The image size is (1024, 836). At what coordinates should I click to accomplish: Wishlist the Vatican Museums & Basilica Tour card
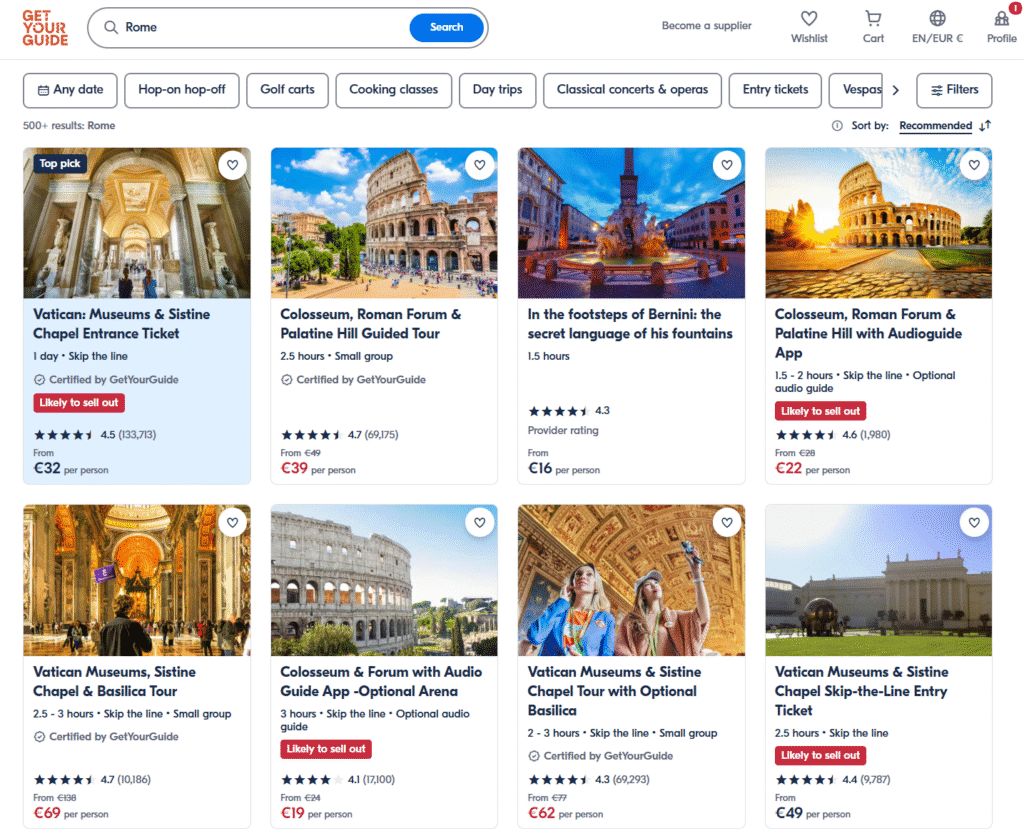[232, 522]
